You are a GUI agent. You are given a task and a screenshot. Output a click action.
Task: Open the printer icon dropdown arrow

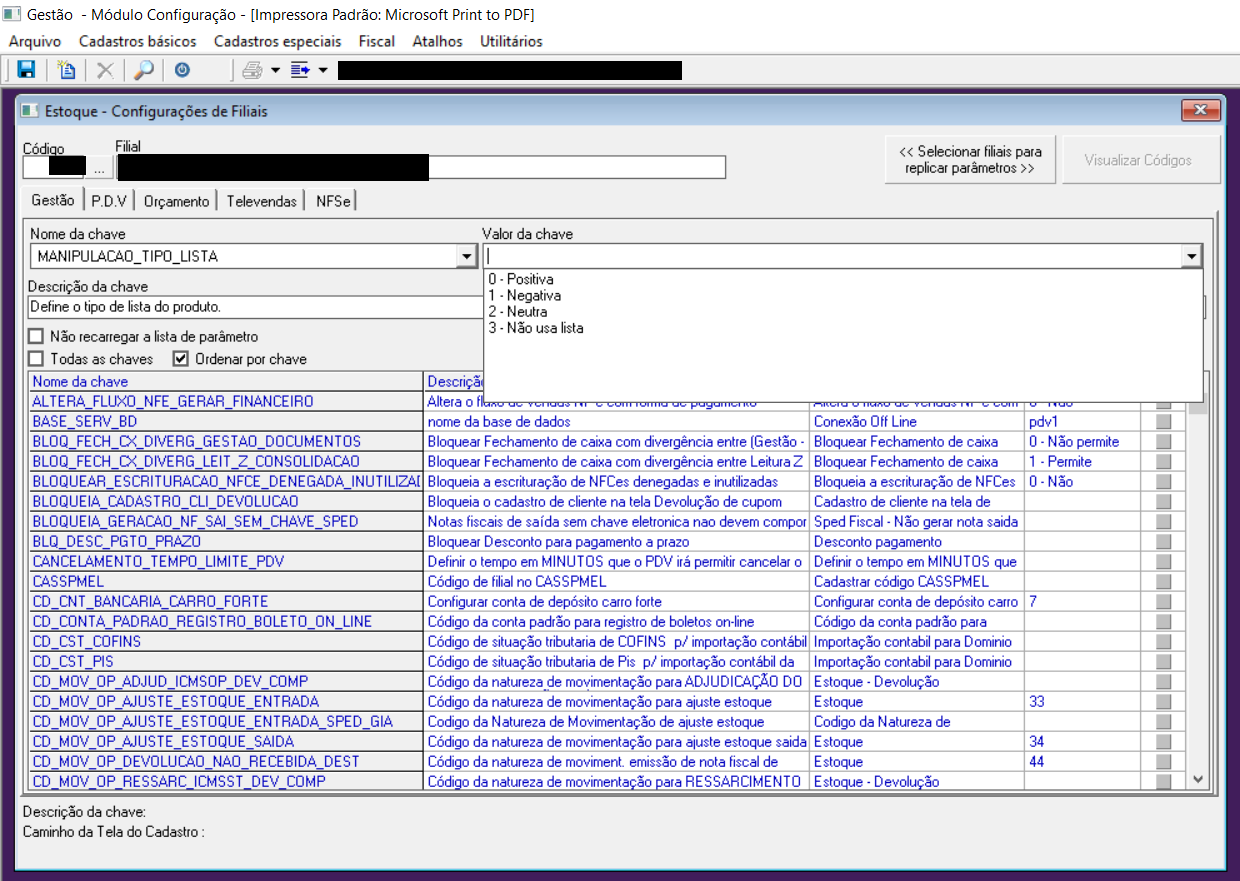click(275, 70)
